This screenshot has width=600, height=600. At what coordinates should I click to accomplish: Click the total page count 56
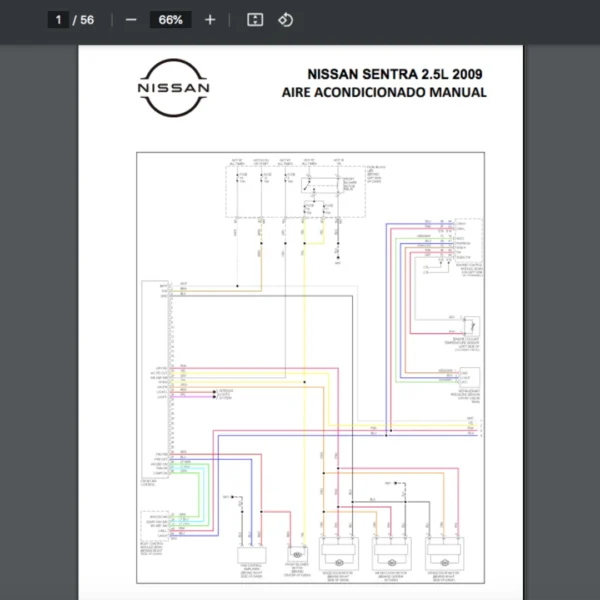pos(88,20)
